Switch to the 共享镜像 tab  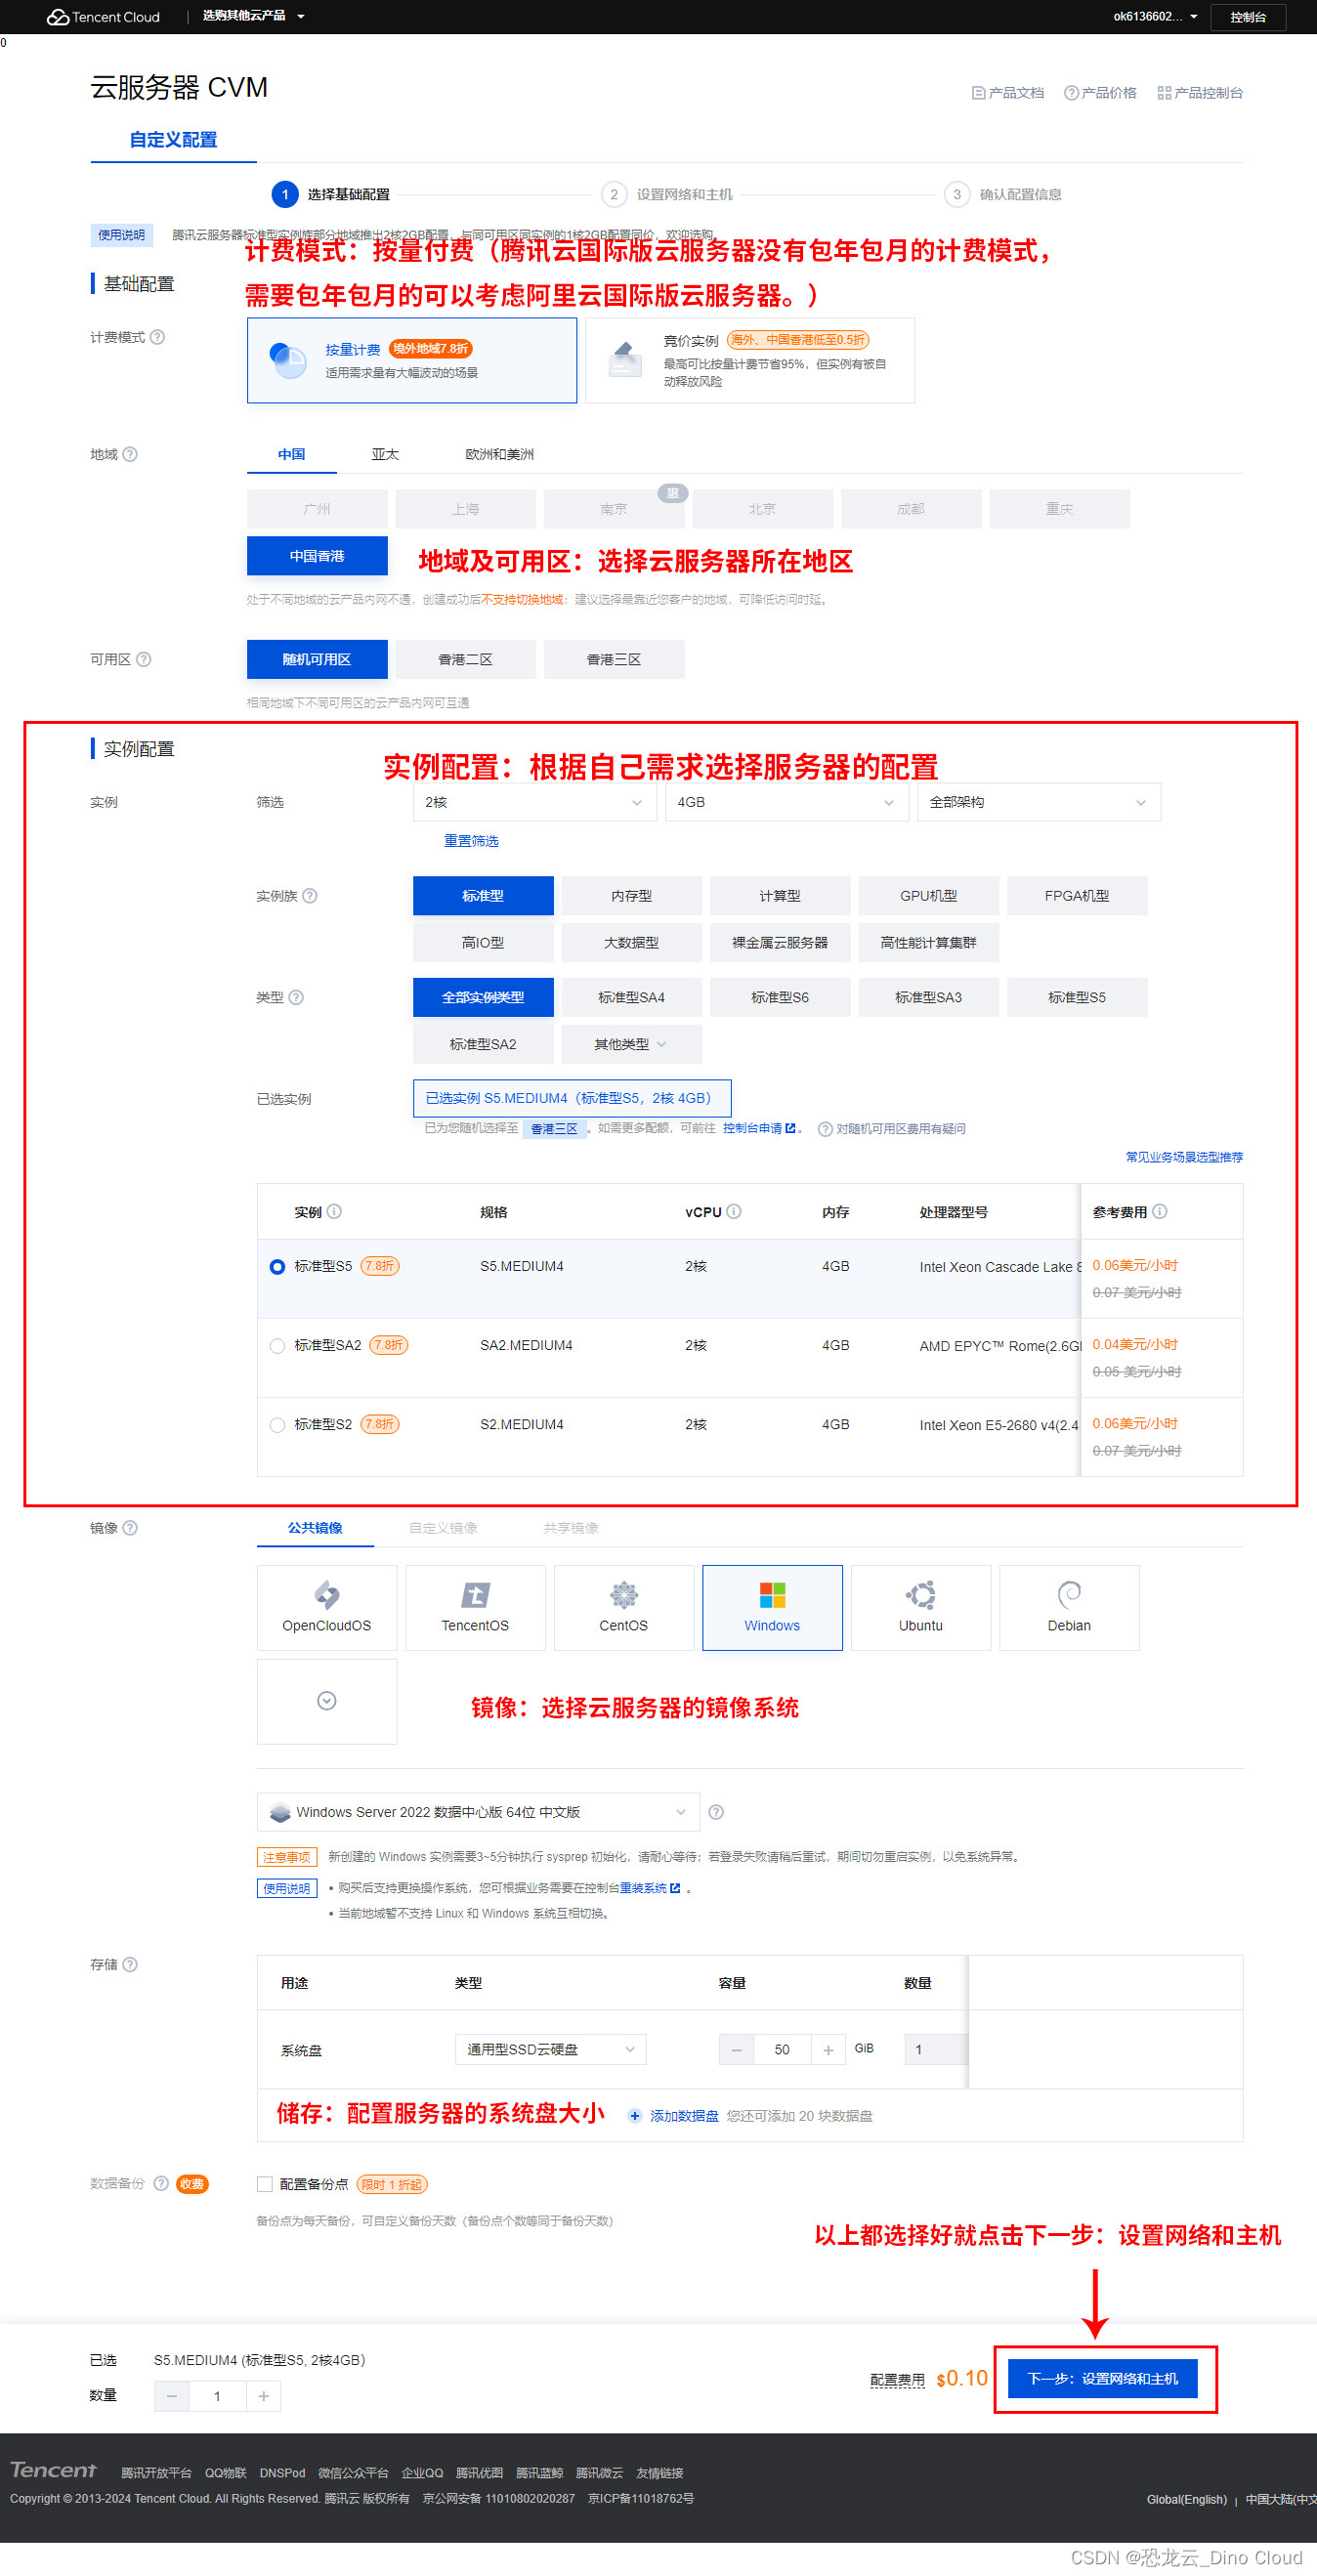[x=571, y=1528]
